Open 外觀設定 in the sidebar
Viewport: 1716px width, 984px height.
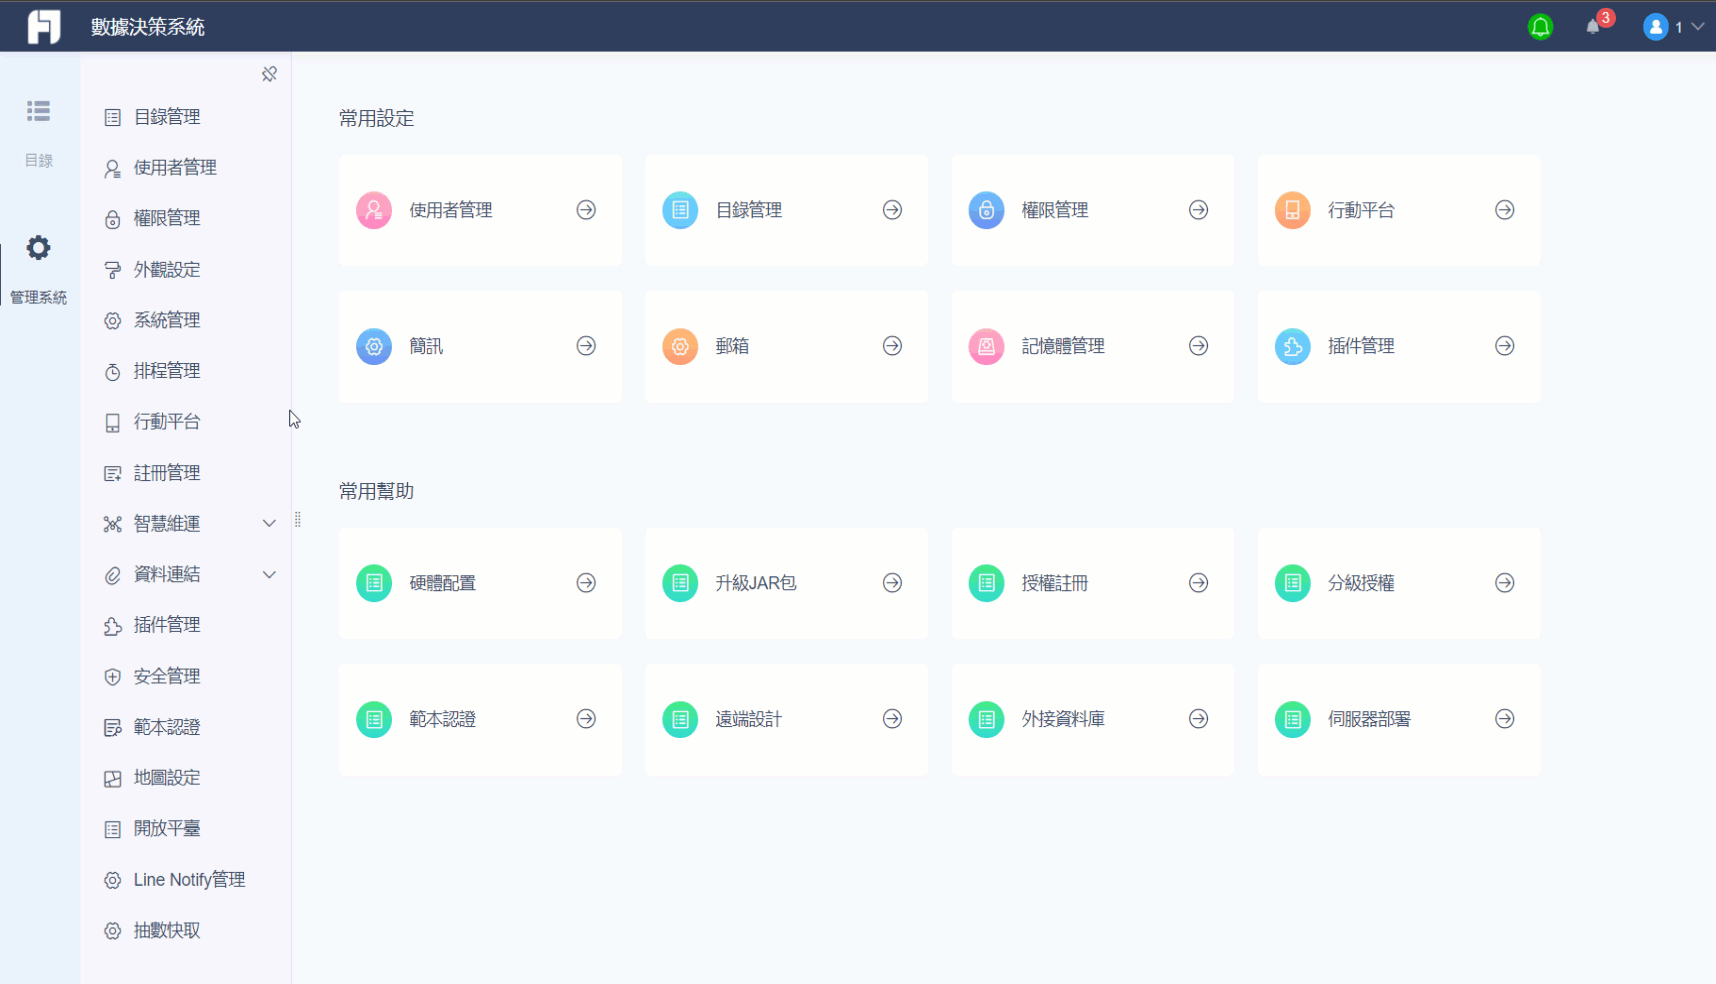coord(186,270)
